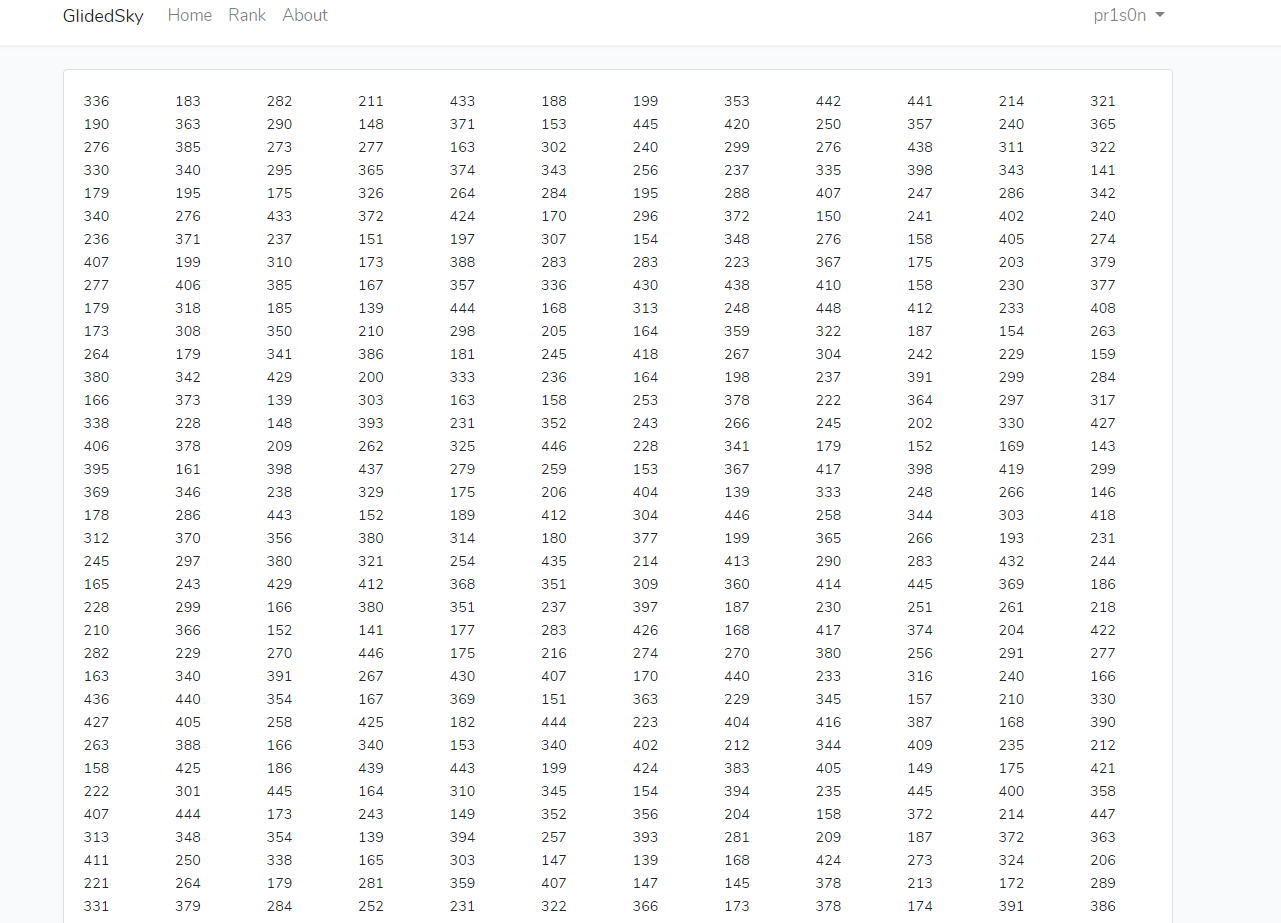Select the number 197
The image size is (1281, 923).
463,239
